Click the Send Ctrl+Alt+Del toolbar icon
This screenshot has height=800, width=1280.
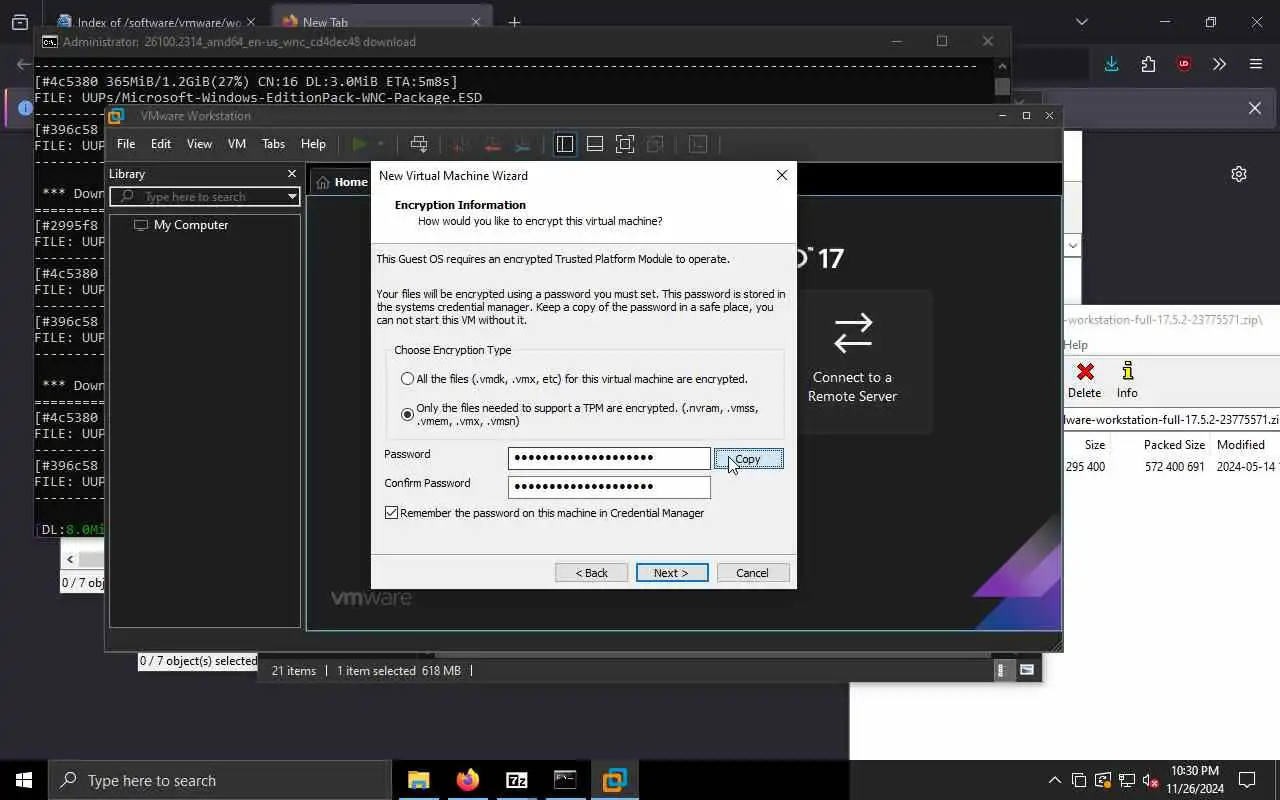click(x=419, y=144)
